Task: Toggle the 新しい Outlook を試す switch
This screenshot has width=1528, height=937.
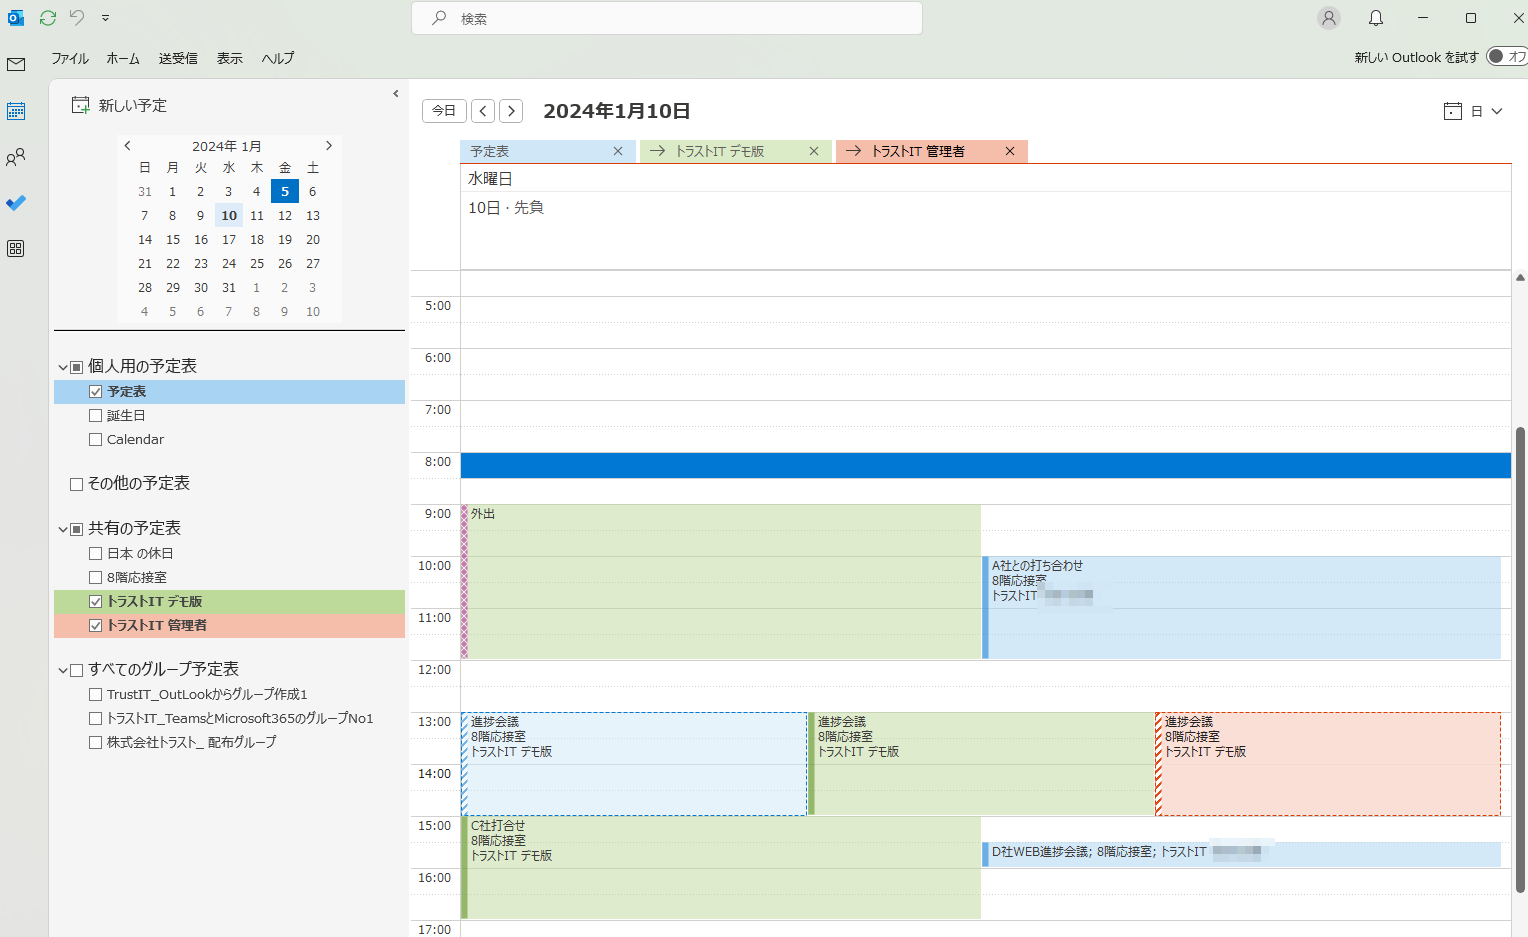Action: pyautogui.click(x=1505, y=57)
